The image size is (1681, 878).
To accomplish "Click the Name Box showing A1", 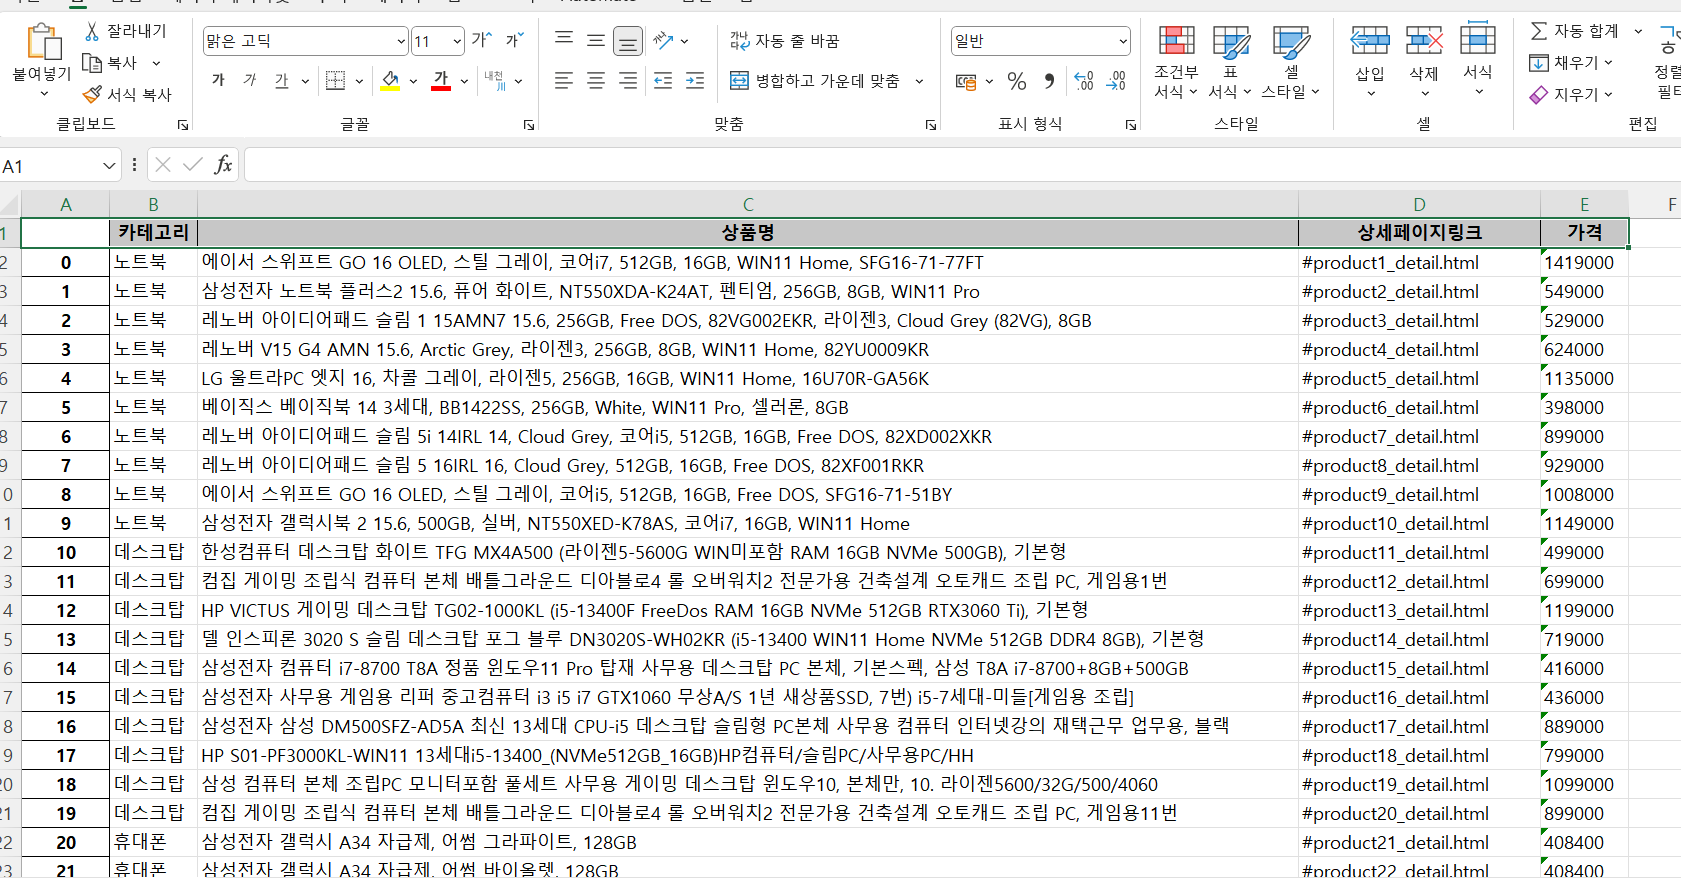I will pos(50,166).
